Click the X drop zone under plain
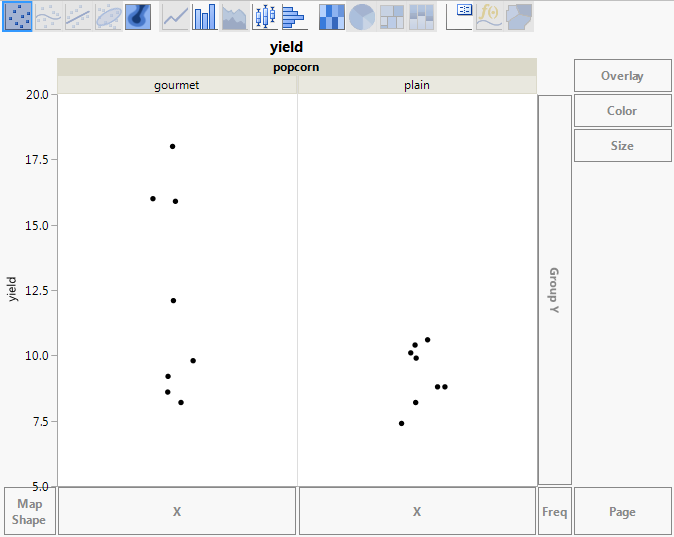 pos(417,511)
